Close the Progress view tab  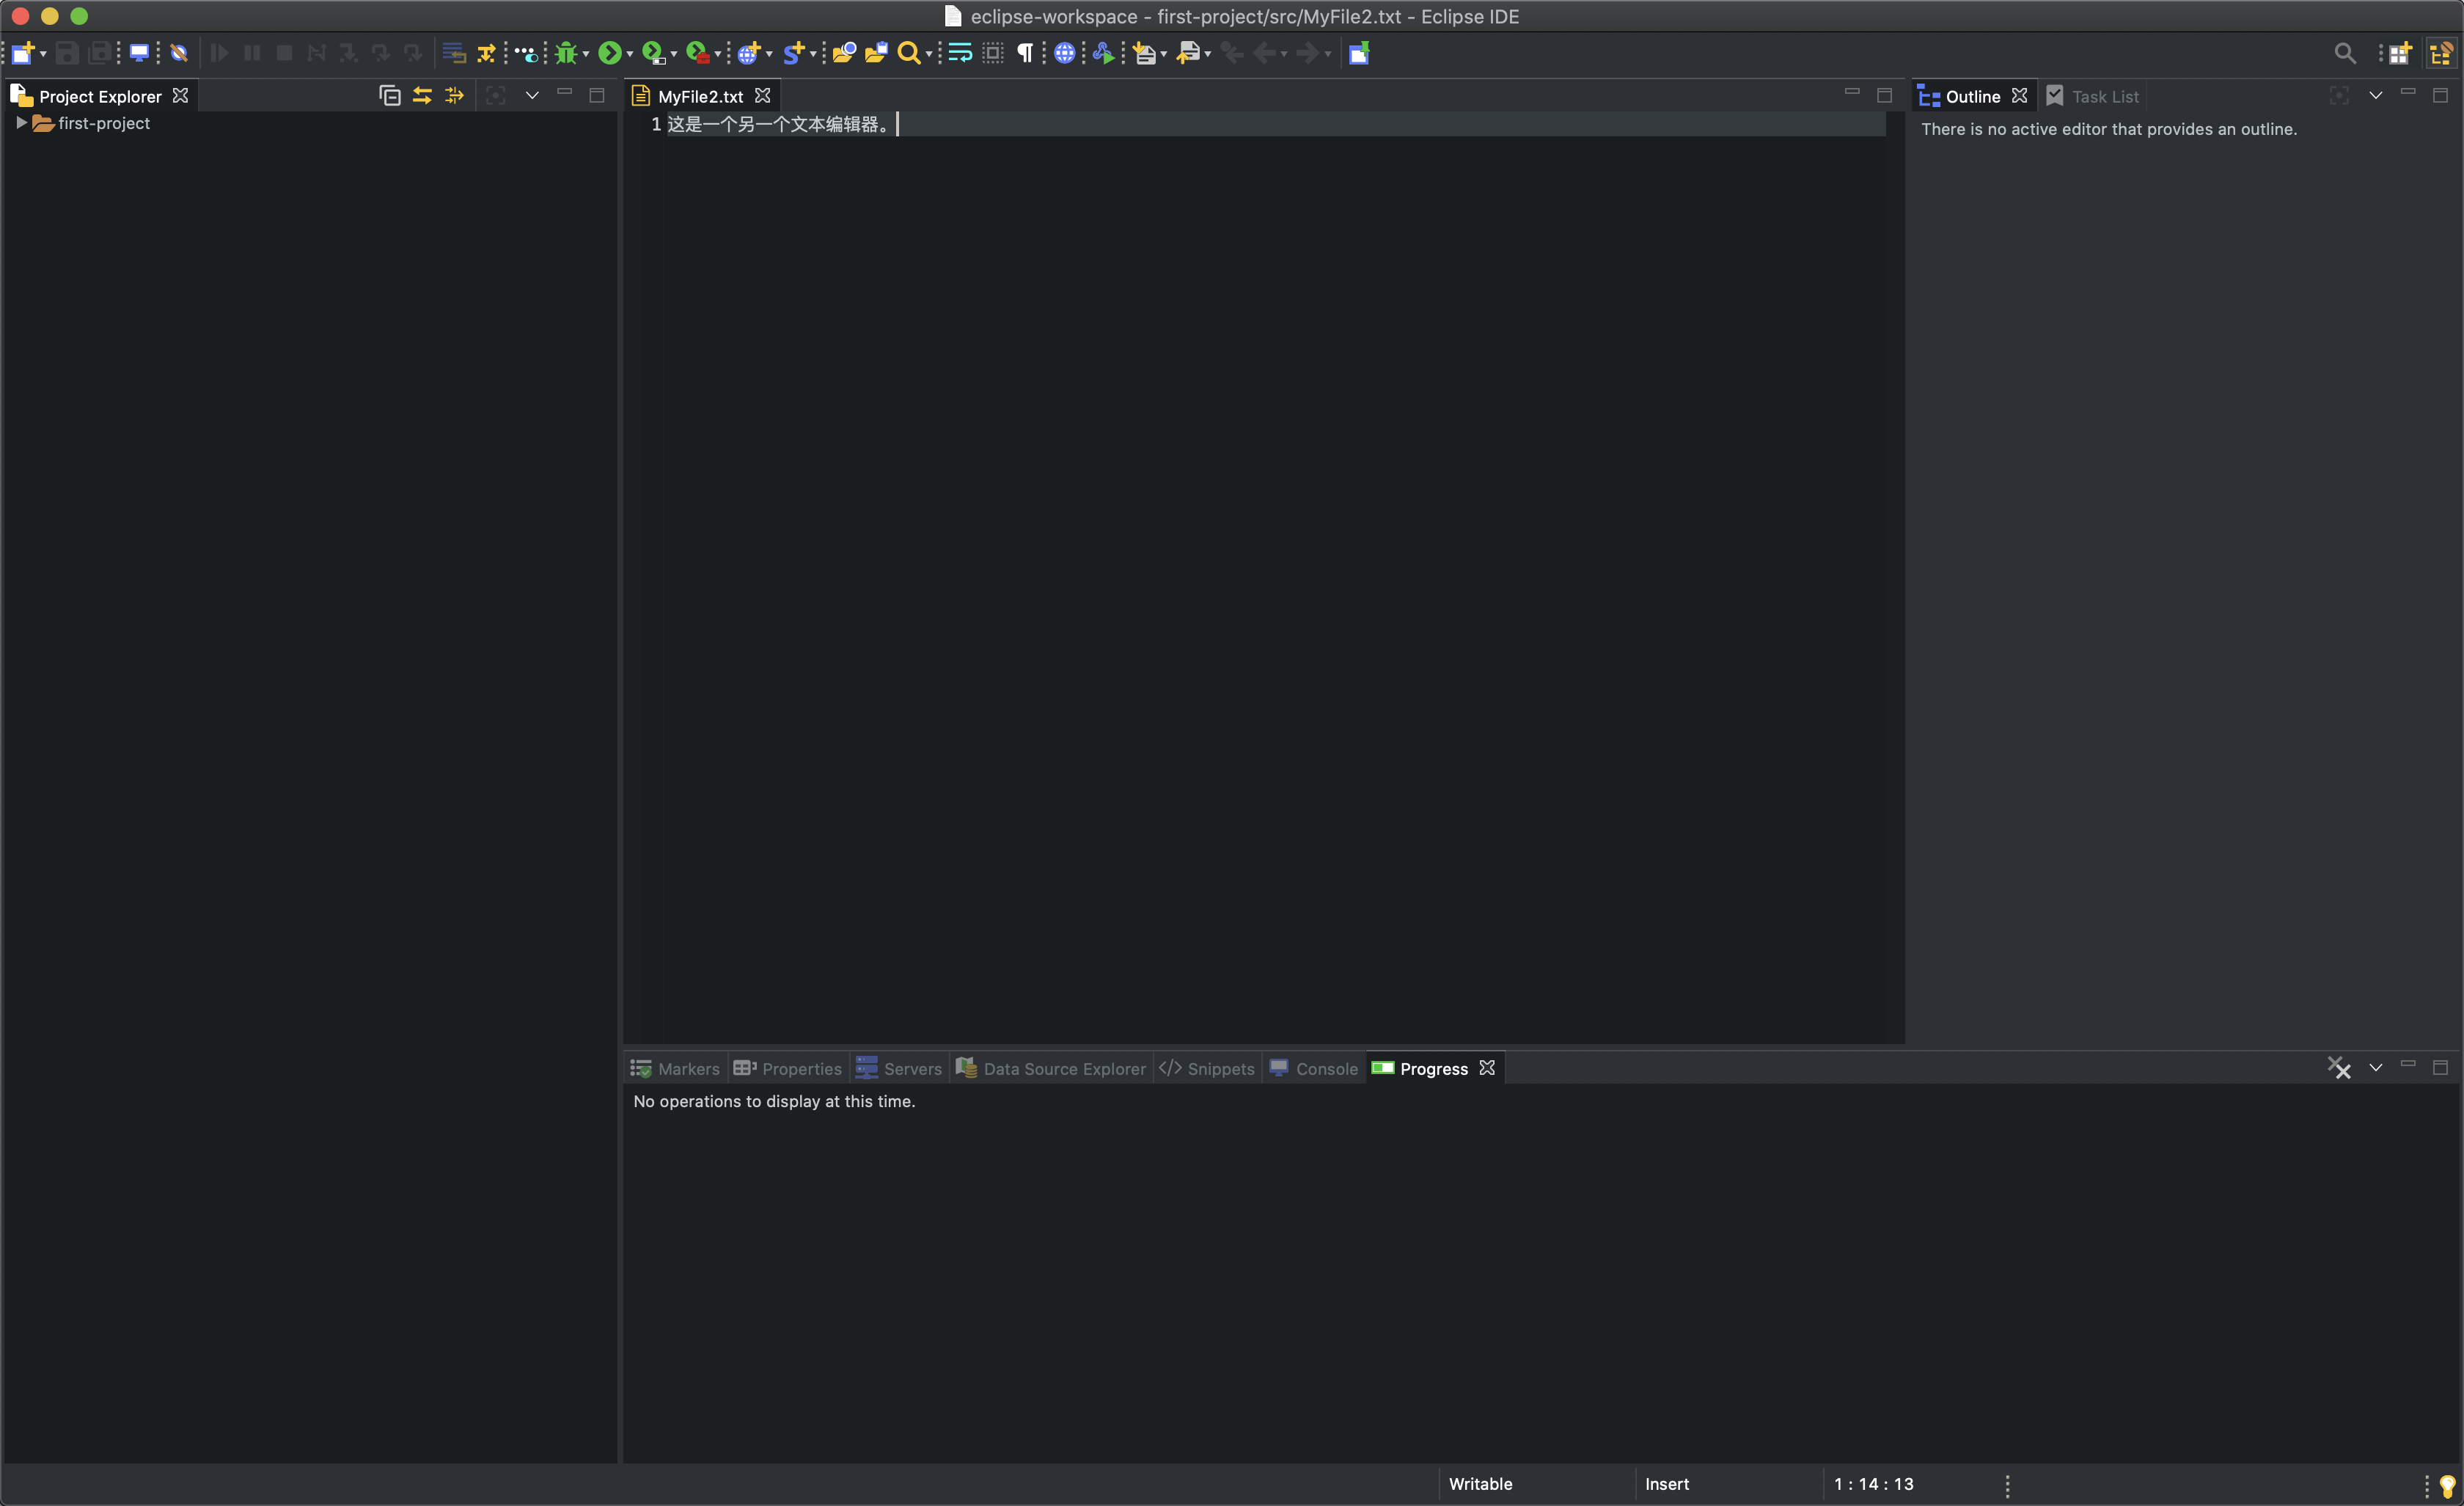pos(1487,1067)
